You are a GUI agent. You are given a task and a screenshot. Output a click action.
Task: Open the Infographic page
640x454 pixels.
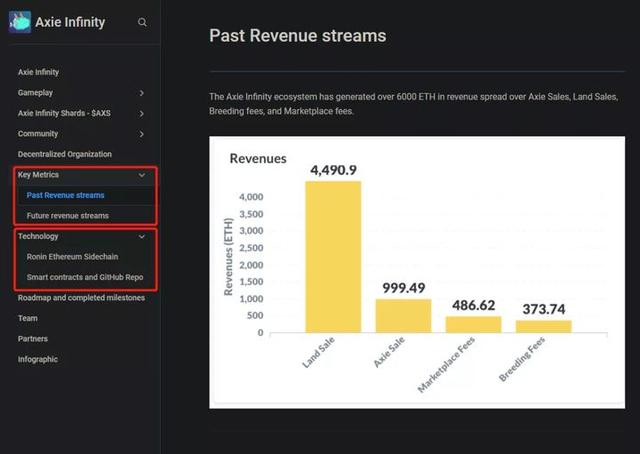[38, 359]
